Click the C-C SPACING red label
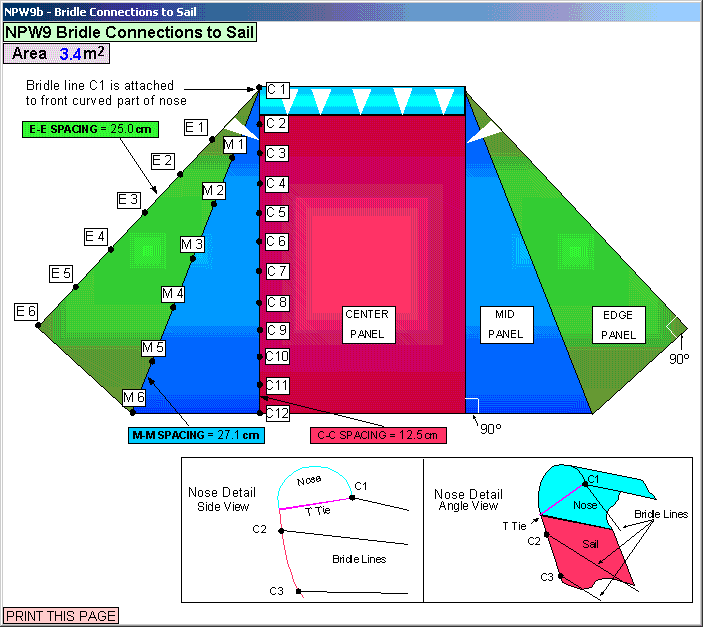This screenshot has height=627, width=703. (378, 435)
